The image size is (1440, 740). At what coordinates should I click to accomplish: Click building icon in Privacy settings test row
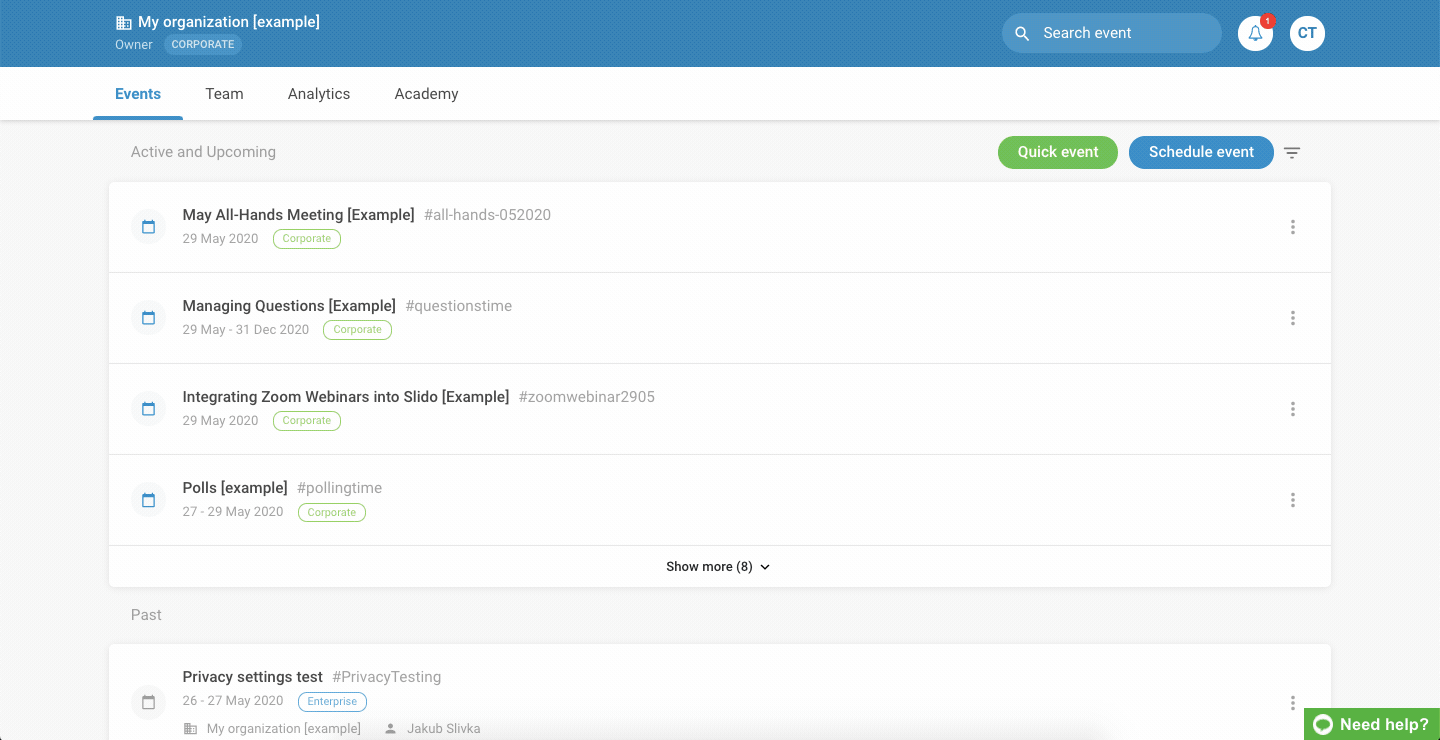pyautogui.click(x=190, y=729)
